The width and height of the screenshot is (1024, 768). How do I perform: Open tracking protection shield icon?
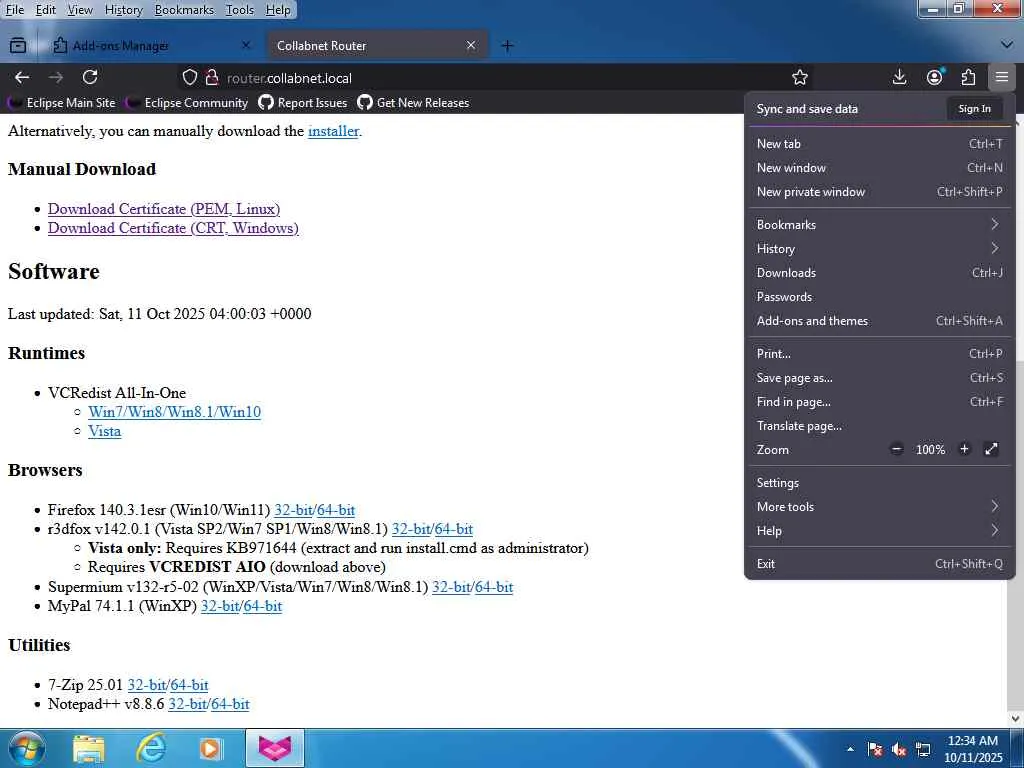click(x=189, y=78)
